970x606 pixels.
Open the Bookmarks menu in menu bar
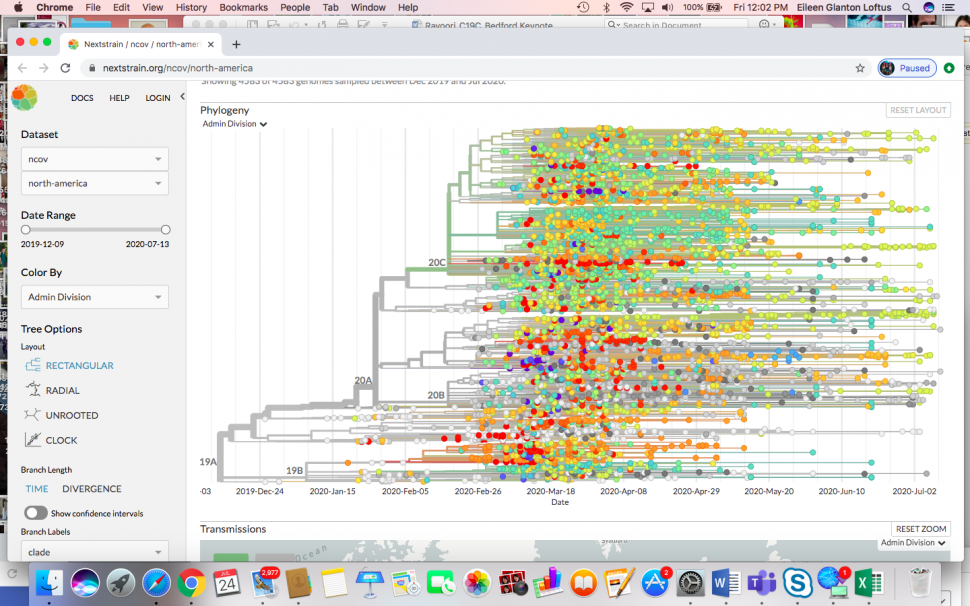(x=244, y=7)
